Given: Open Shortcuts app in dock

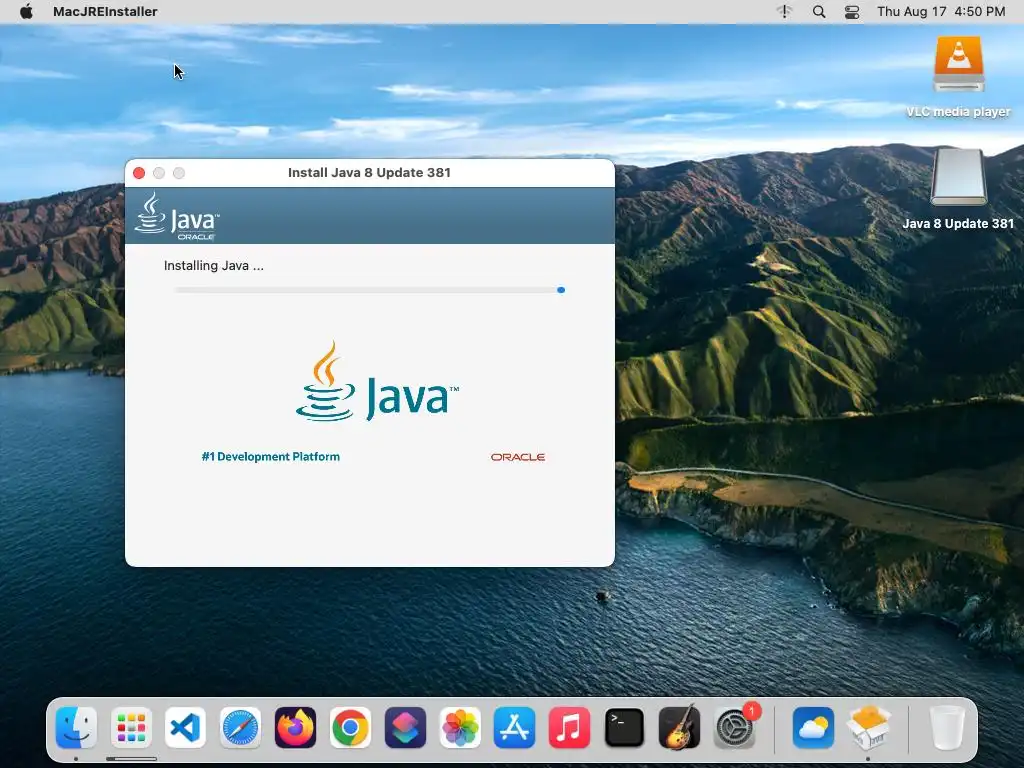Looking at the screenshot, I should click(405, 728).
